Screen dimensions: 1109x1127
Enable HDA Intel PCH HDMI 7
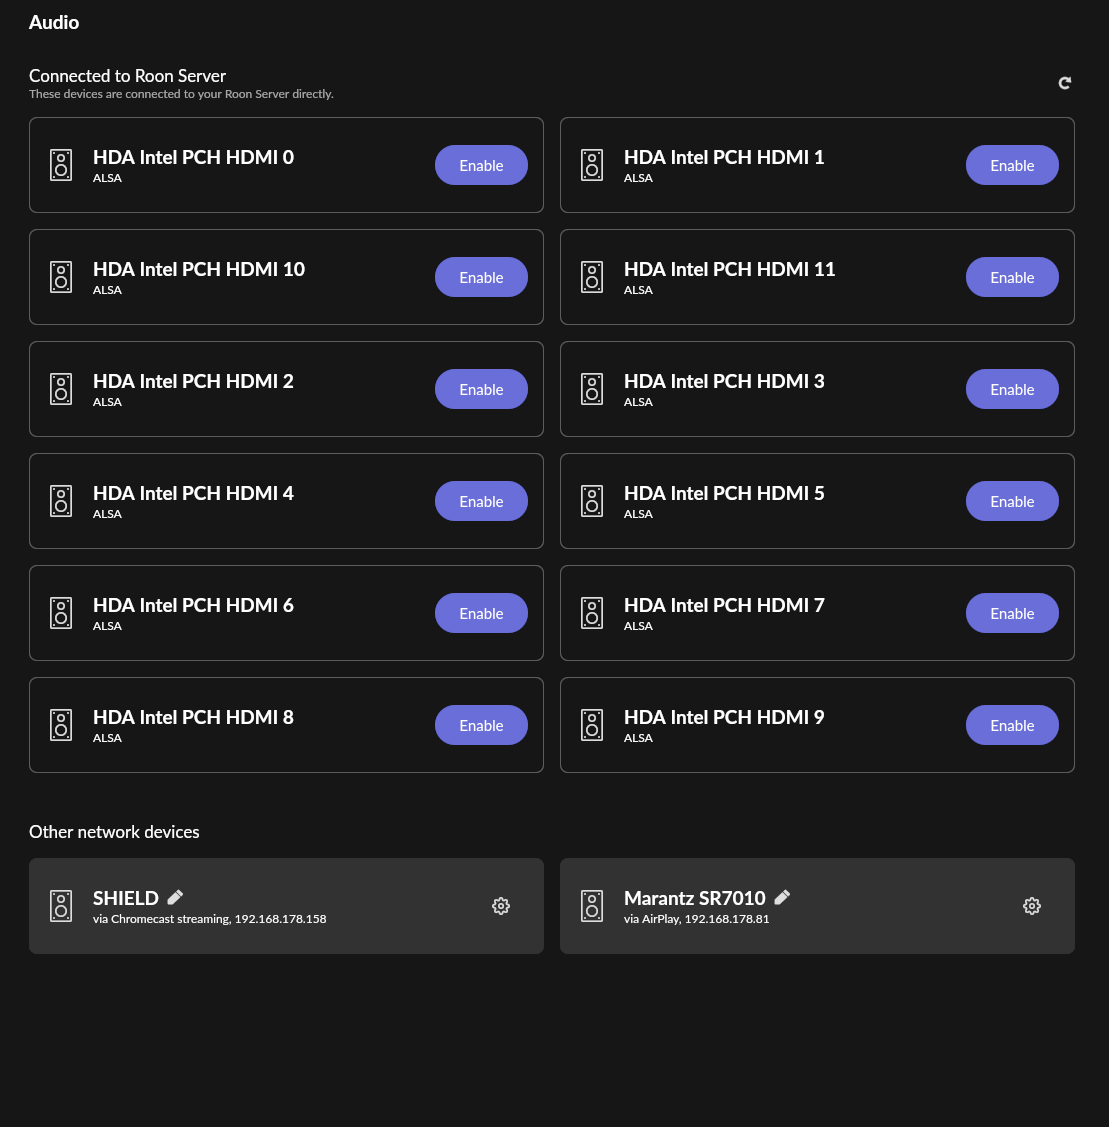(x=1012, y=614)
